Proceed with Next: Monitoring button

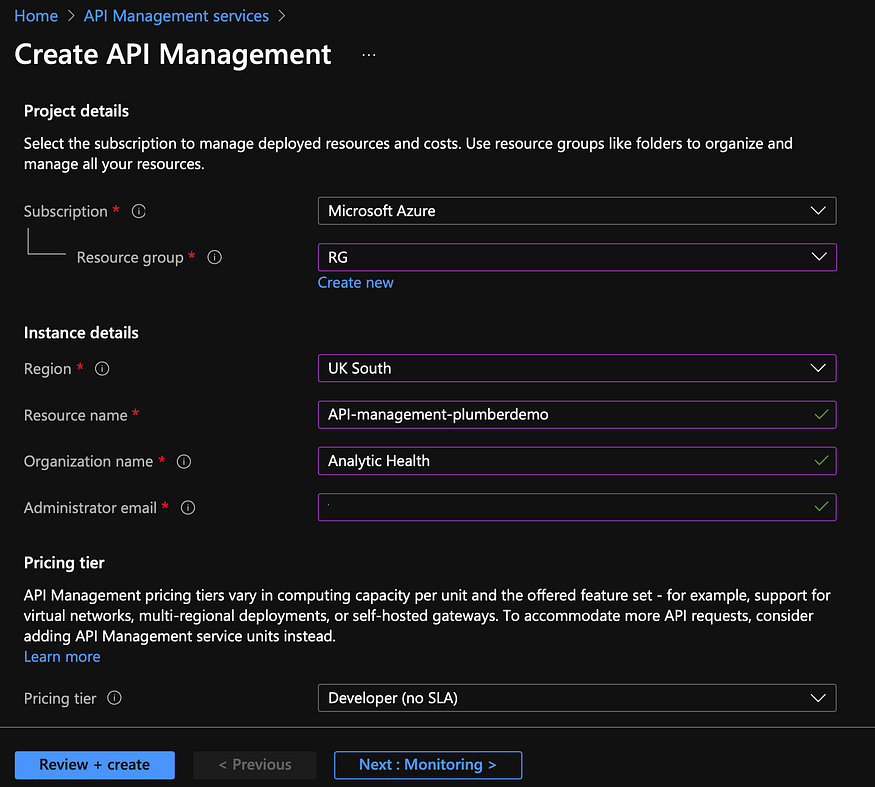pyautogui.click(x=428, y=765)
